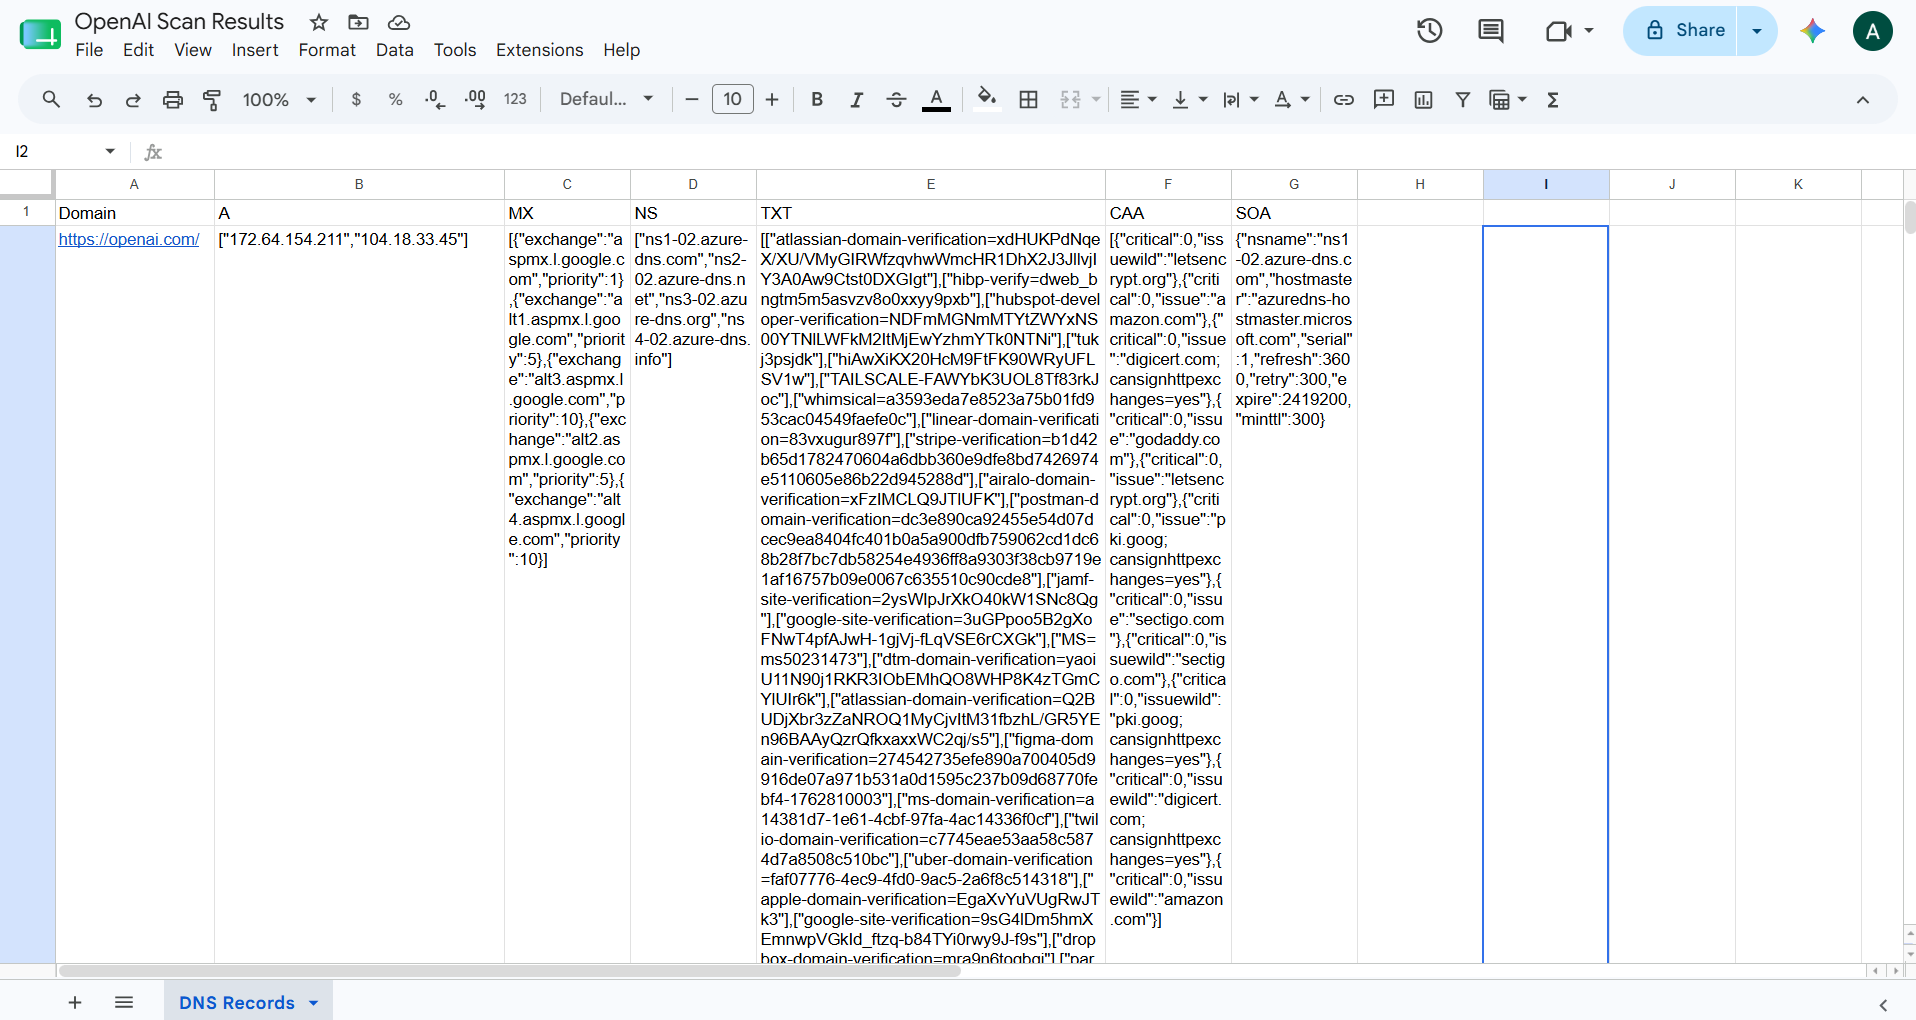Screen dimensions: 1916x1020
Task: Open the File menu
Action: click(x=89, y=50)
